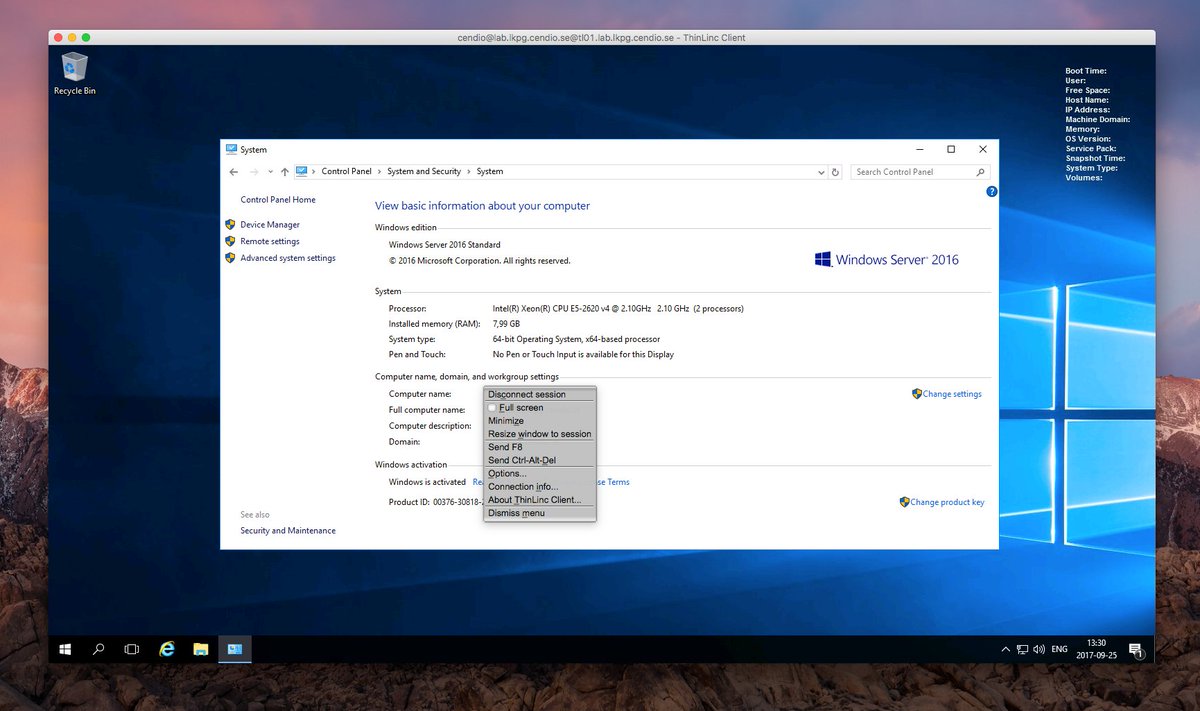
Task: Go up to System and Security
Action: click(x=285, y=172)
